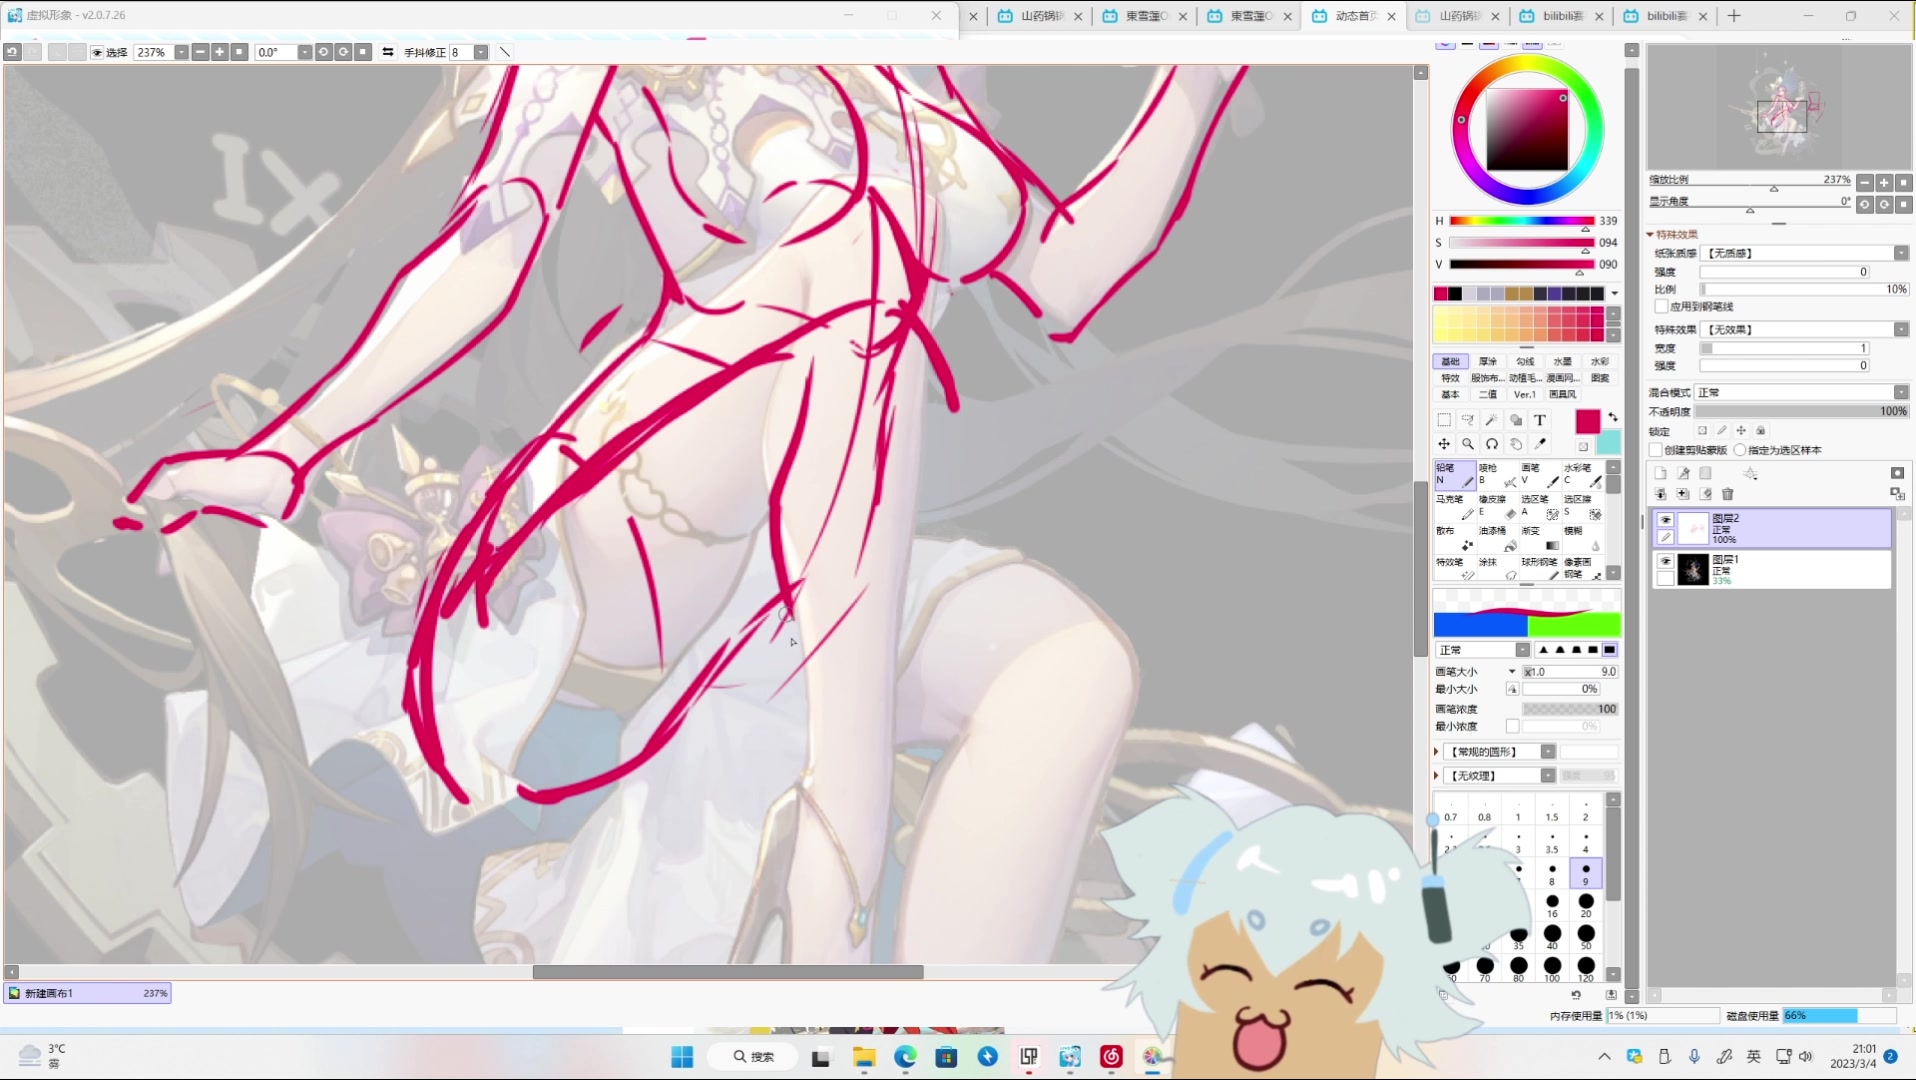Open the 搜索 search box on taskbar
Screen dimensions: 1916x1080
click(x=752, y=1057)
